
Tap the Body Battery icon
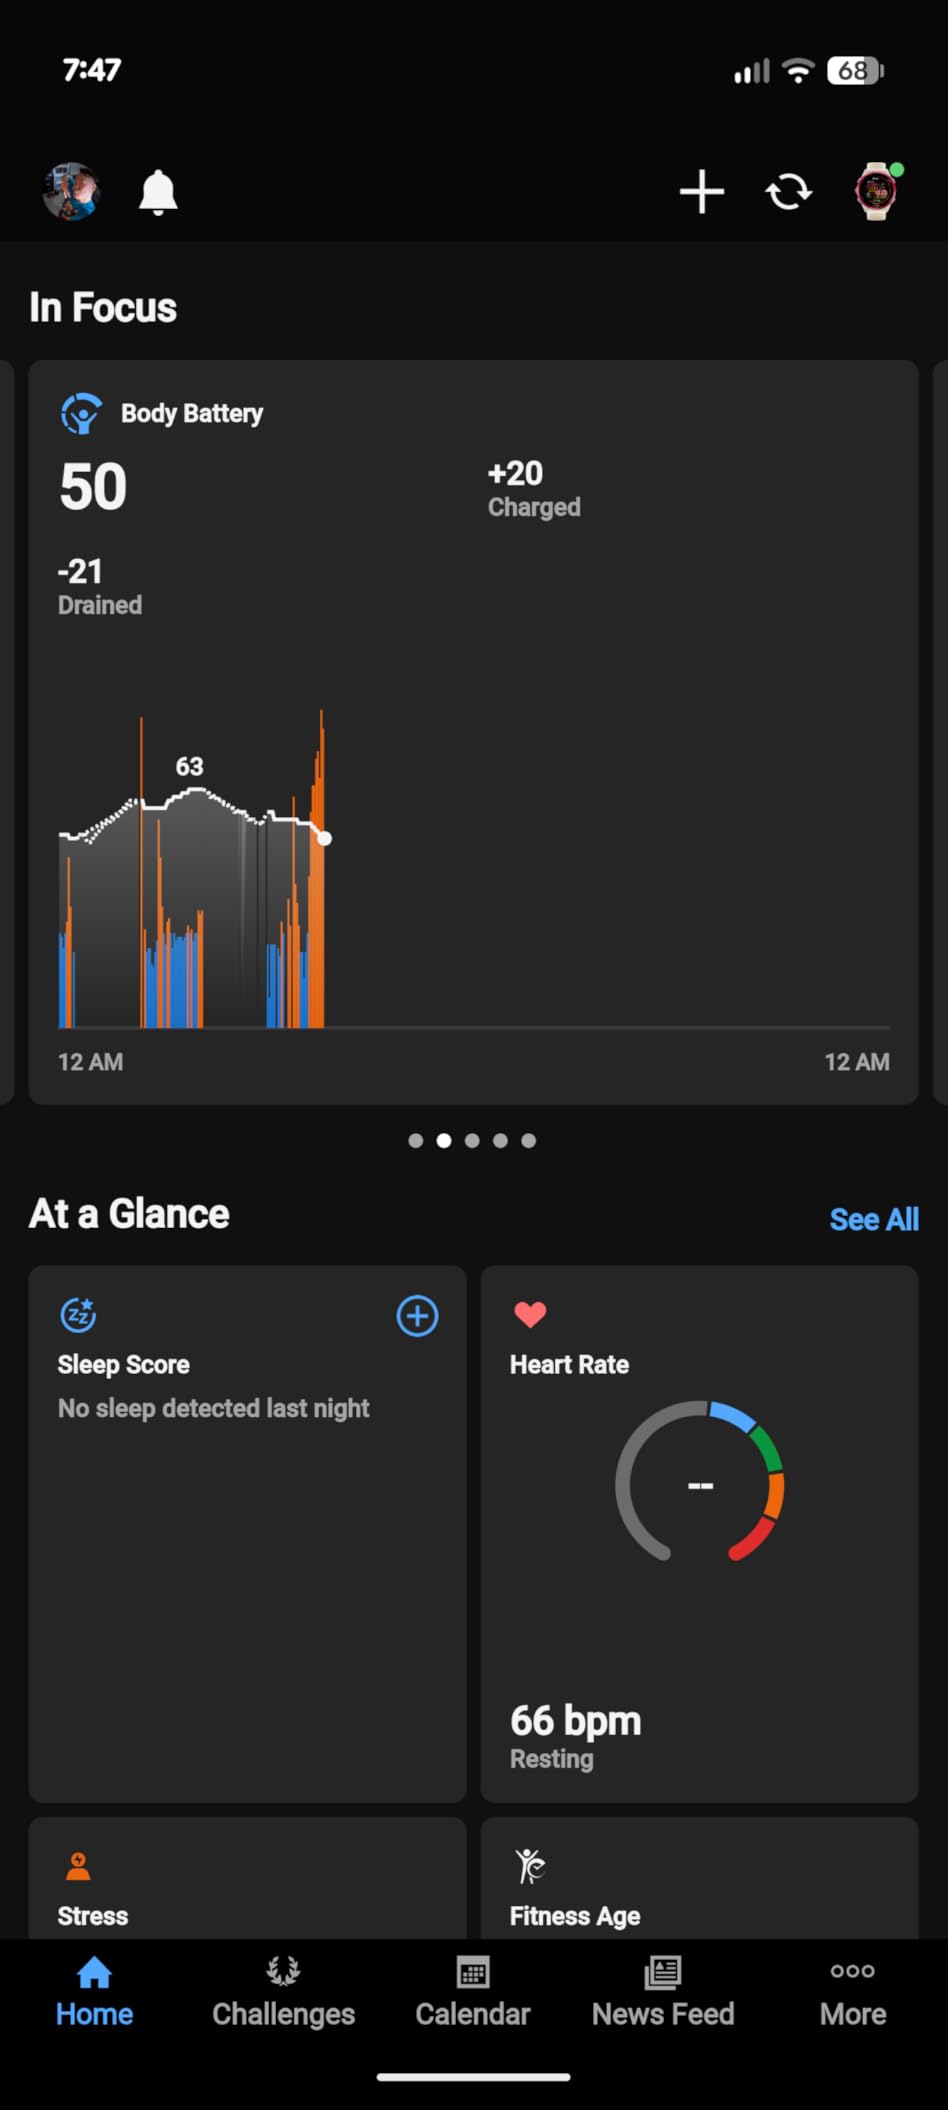(81, 413)
